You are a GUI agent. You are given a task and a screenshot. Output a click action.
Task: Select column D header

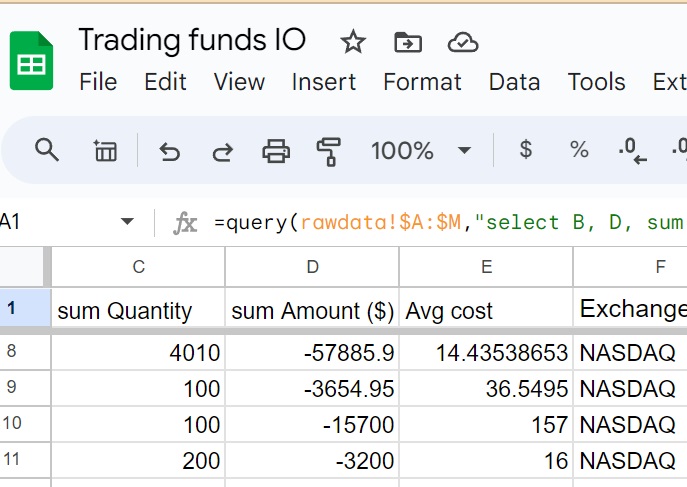(x=312, y=266)
